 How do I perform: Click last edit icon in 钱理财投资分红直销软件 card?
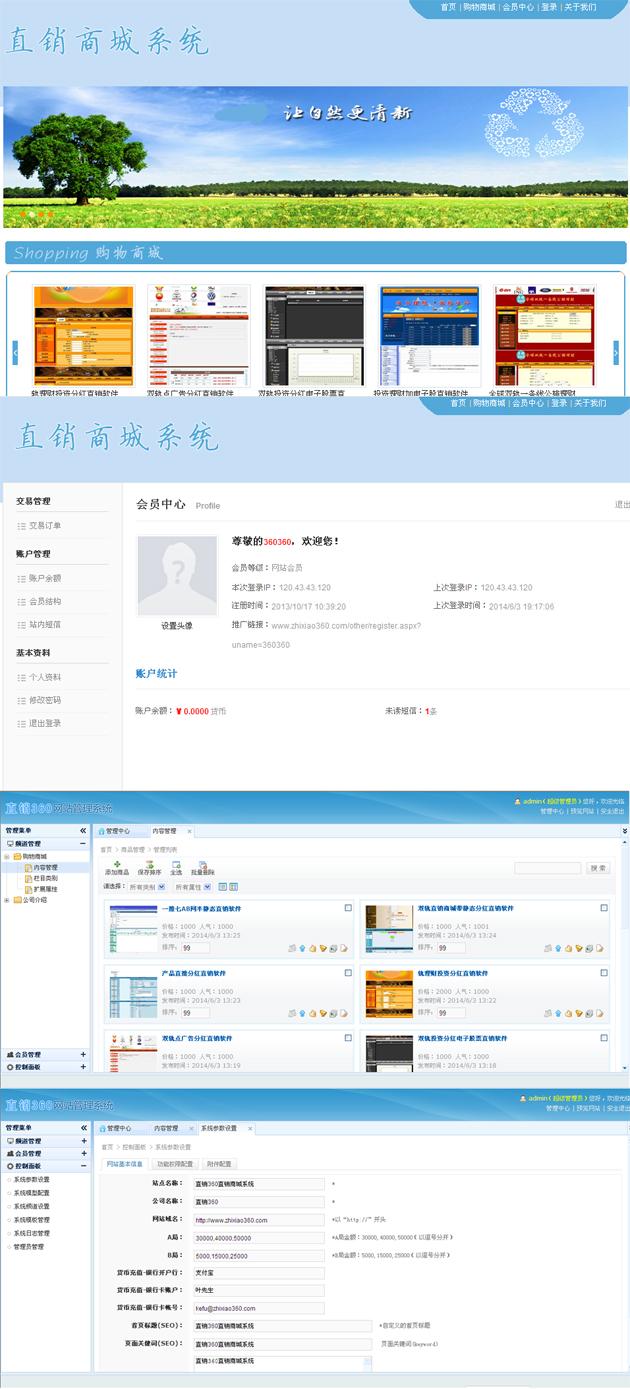pos(599,1013)
